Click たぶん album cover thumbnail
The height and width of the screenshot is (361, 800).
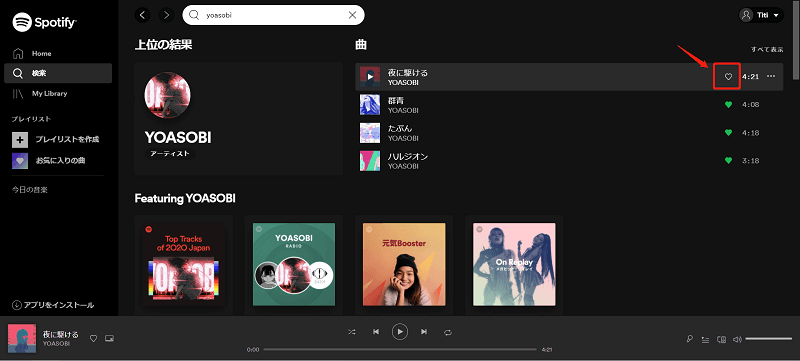point(370,133)
